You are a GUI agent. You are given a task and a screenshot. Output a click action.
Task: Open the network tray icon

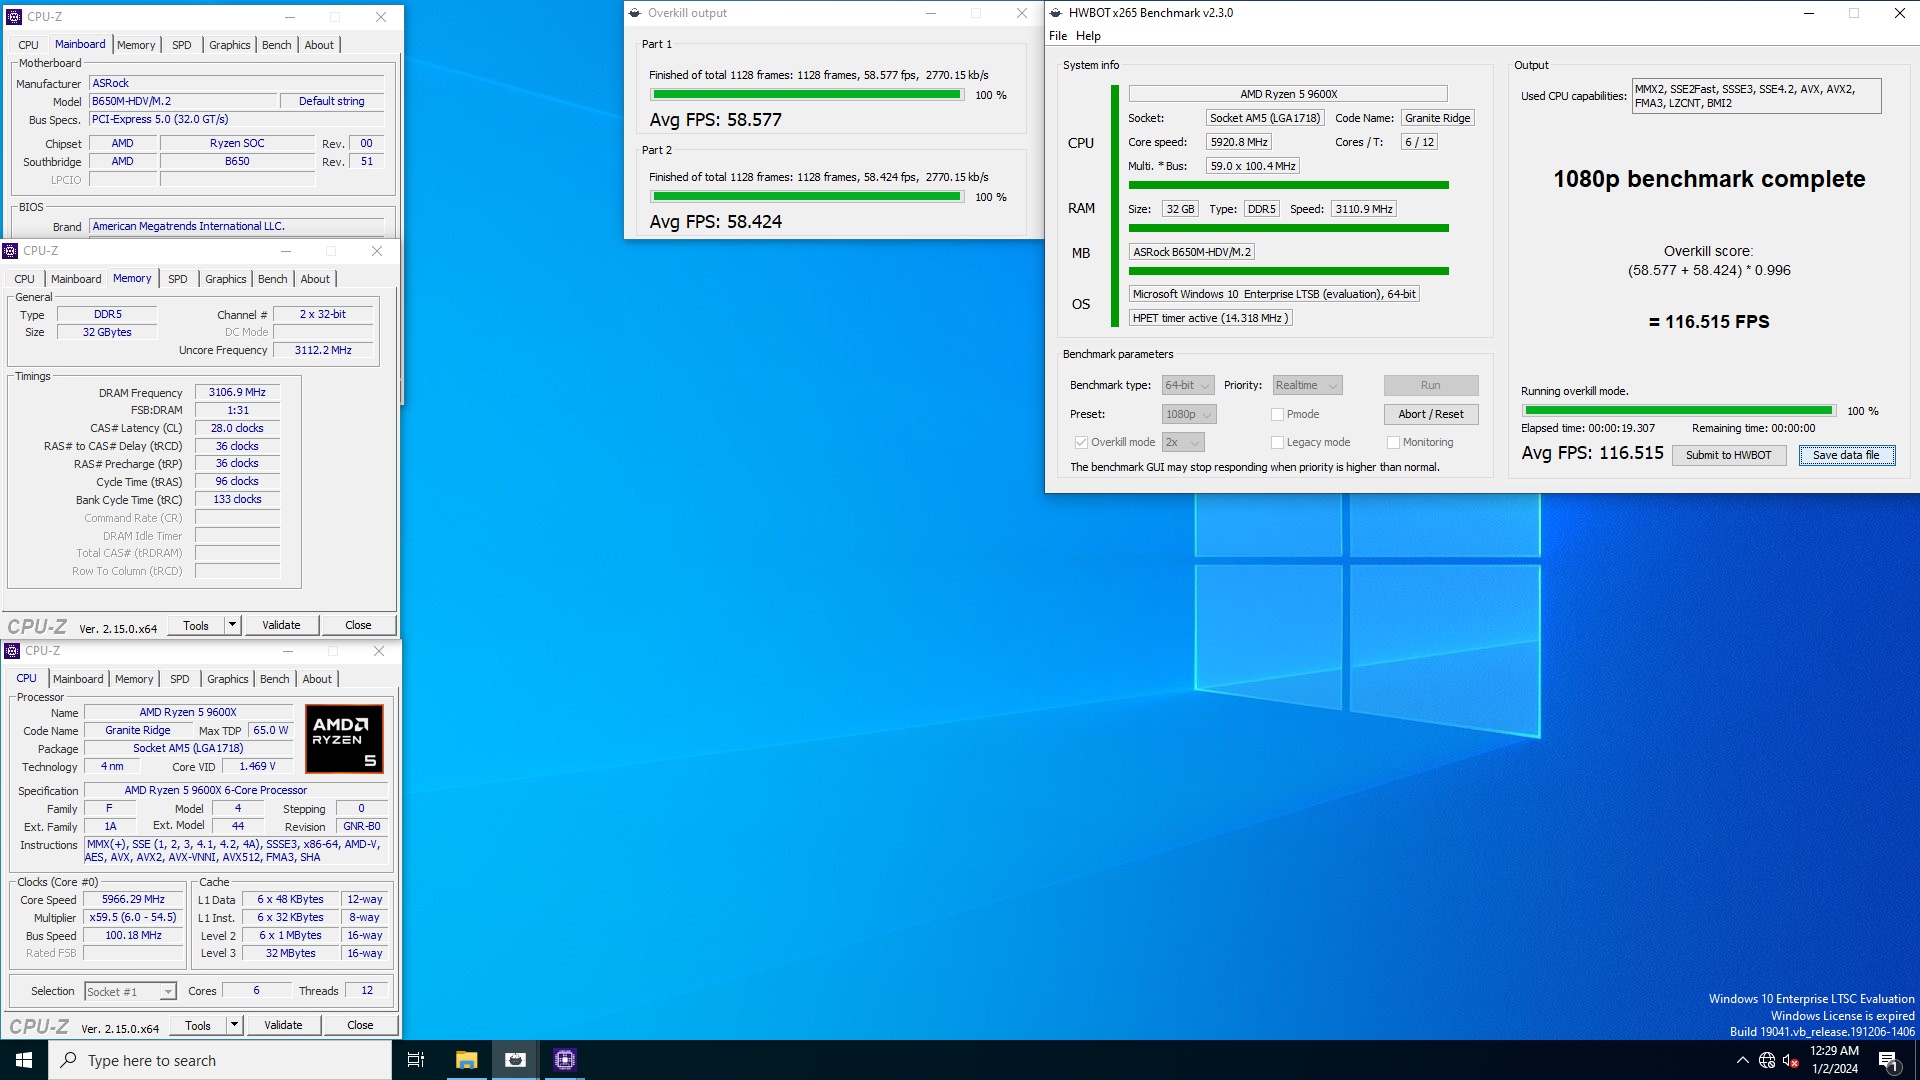(x=1766, y=1060)
